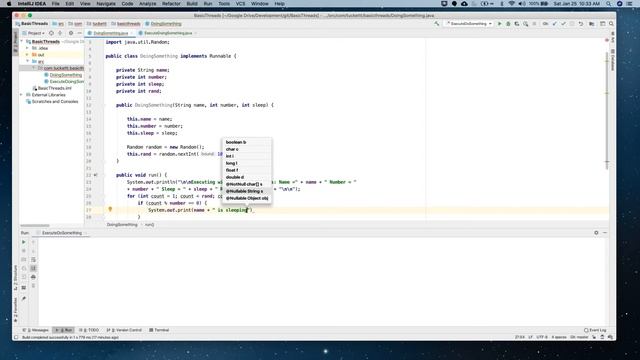This screenshot has height=360, width=640.
Task: Click the Wi-Fi icon in macOS menu bar
Action: 511,4
